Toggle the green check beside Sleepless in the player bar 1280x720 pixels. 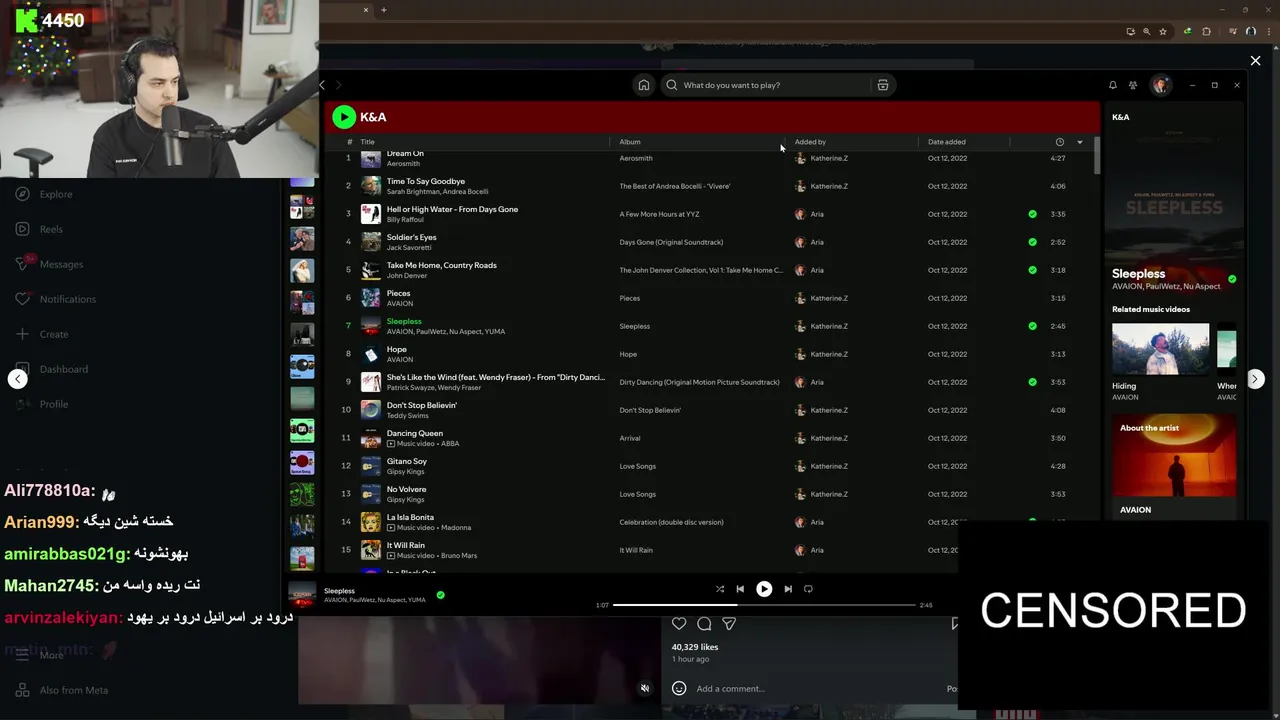[440, 595]
